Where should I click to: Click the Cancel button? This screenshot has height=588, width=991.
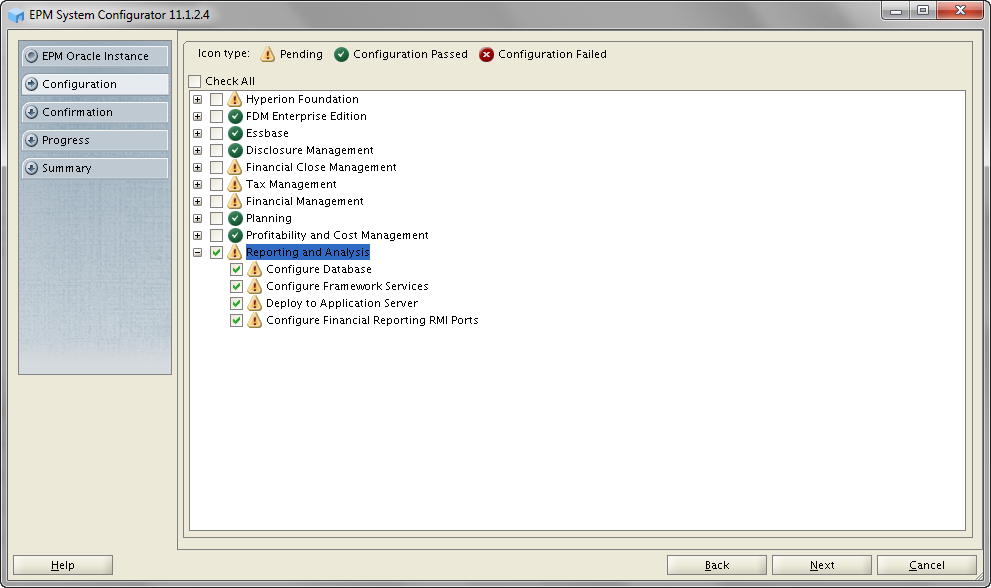pos(927,565)
